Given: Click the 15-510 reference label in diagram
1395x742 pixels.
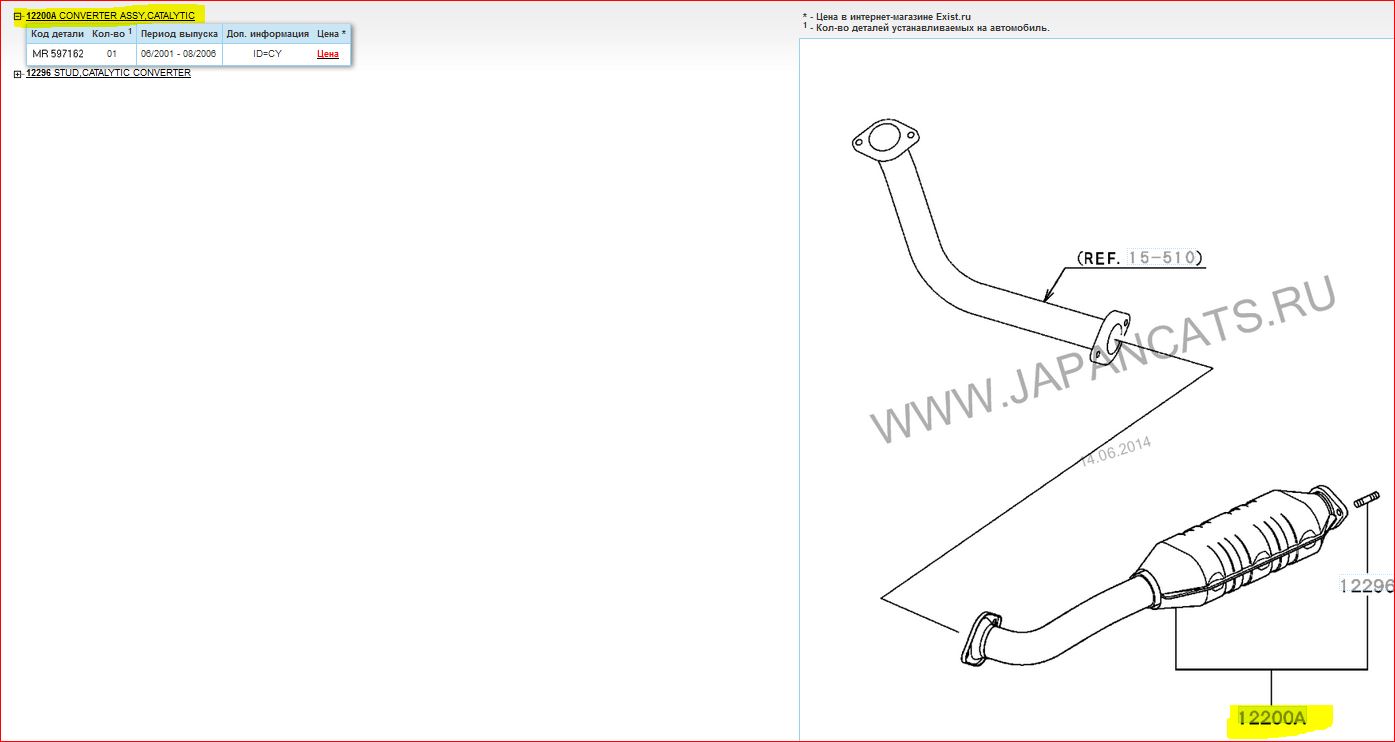Looking at the screenshot, I should (1161, 258).
